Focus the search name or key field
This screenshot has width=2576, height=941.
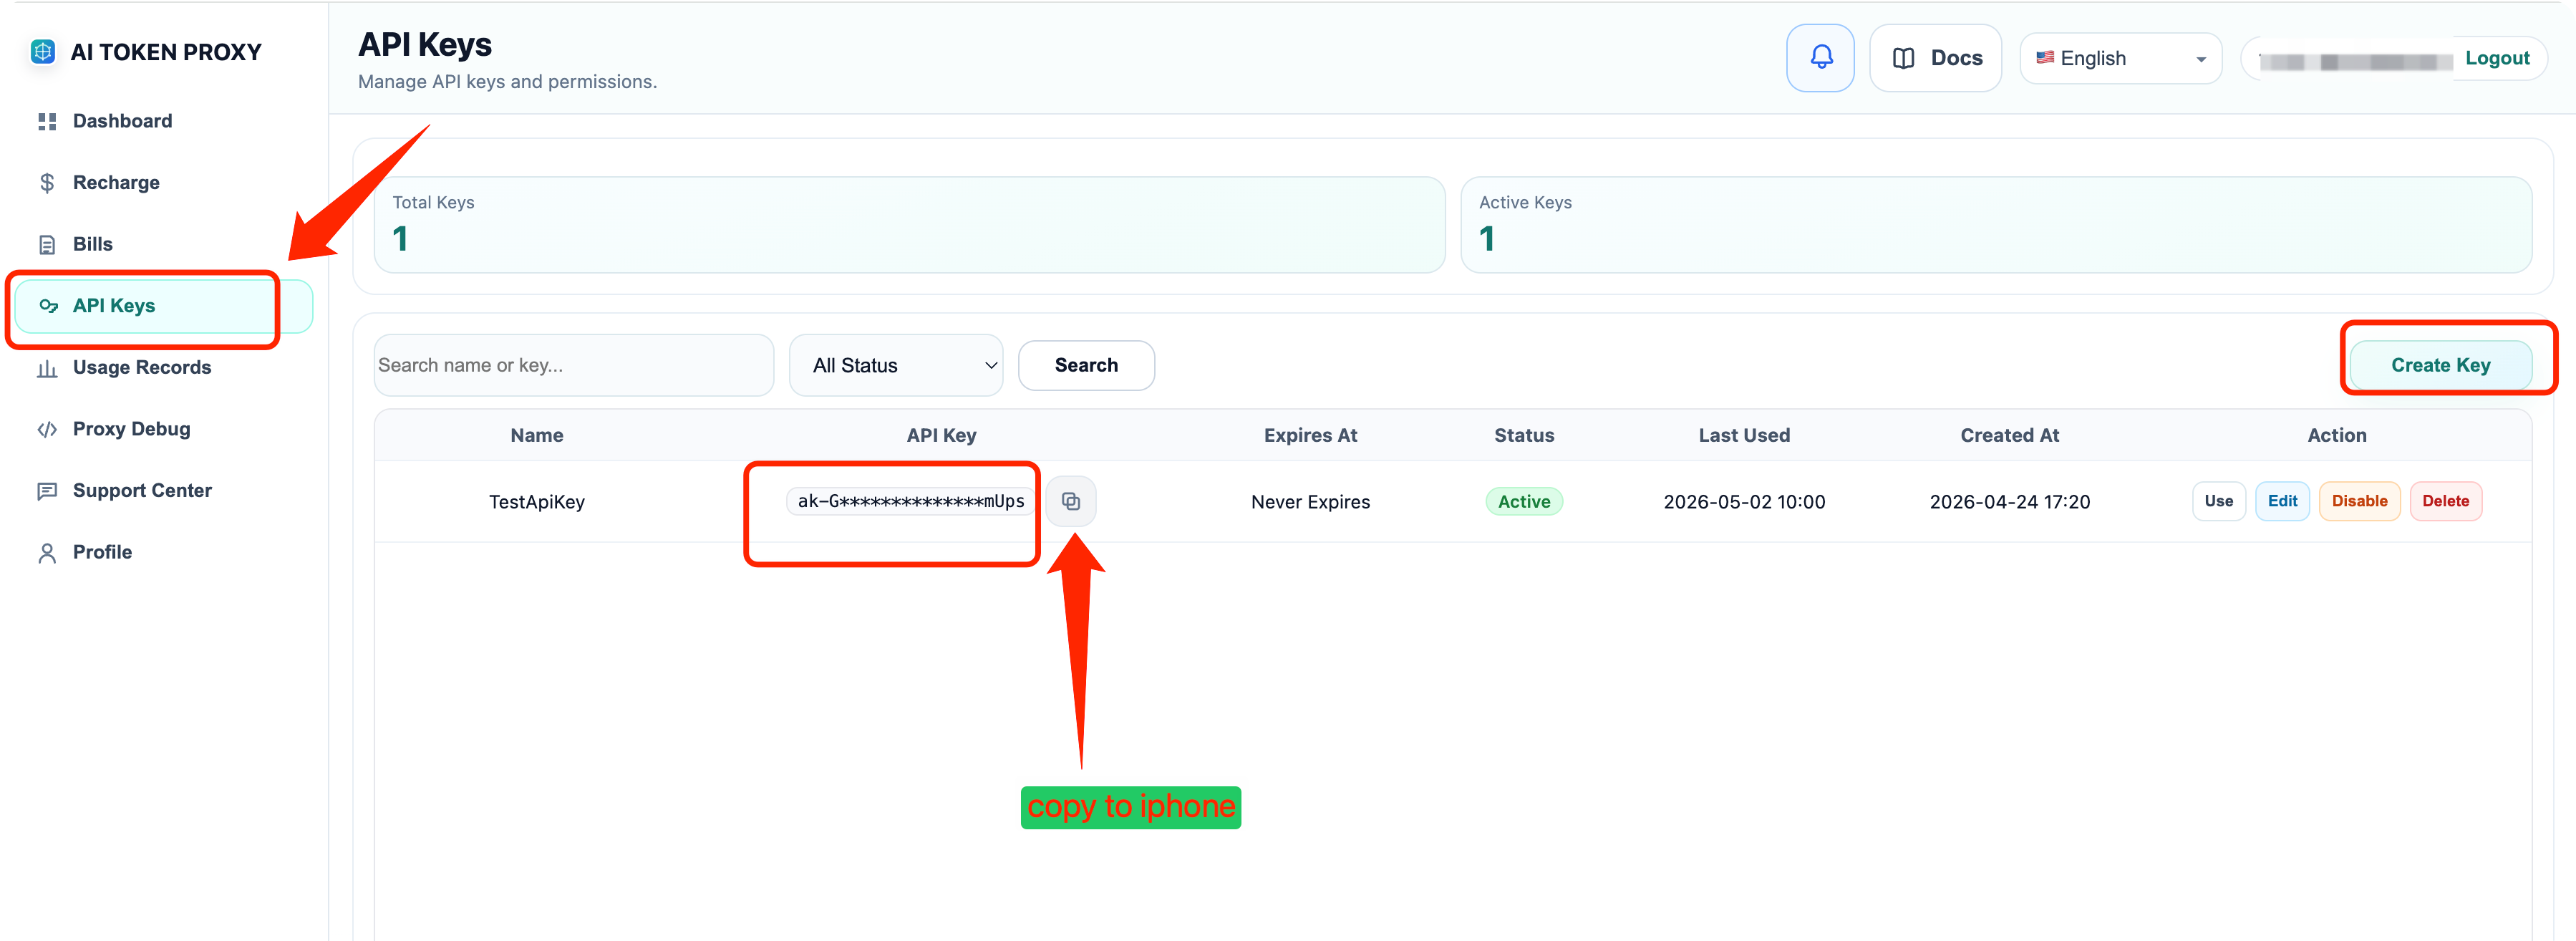[x=574, y=366]
